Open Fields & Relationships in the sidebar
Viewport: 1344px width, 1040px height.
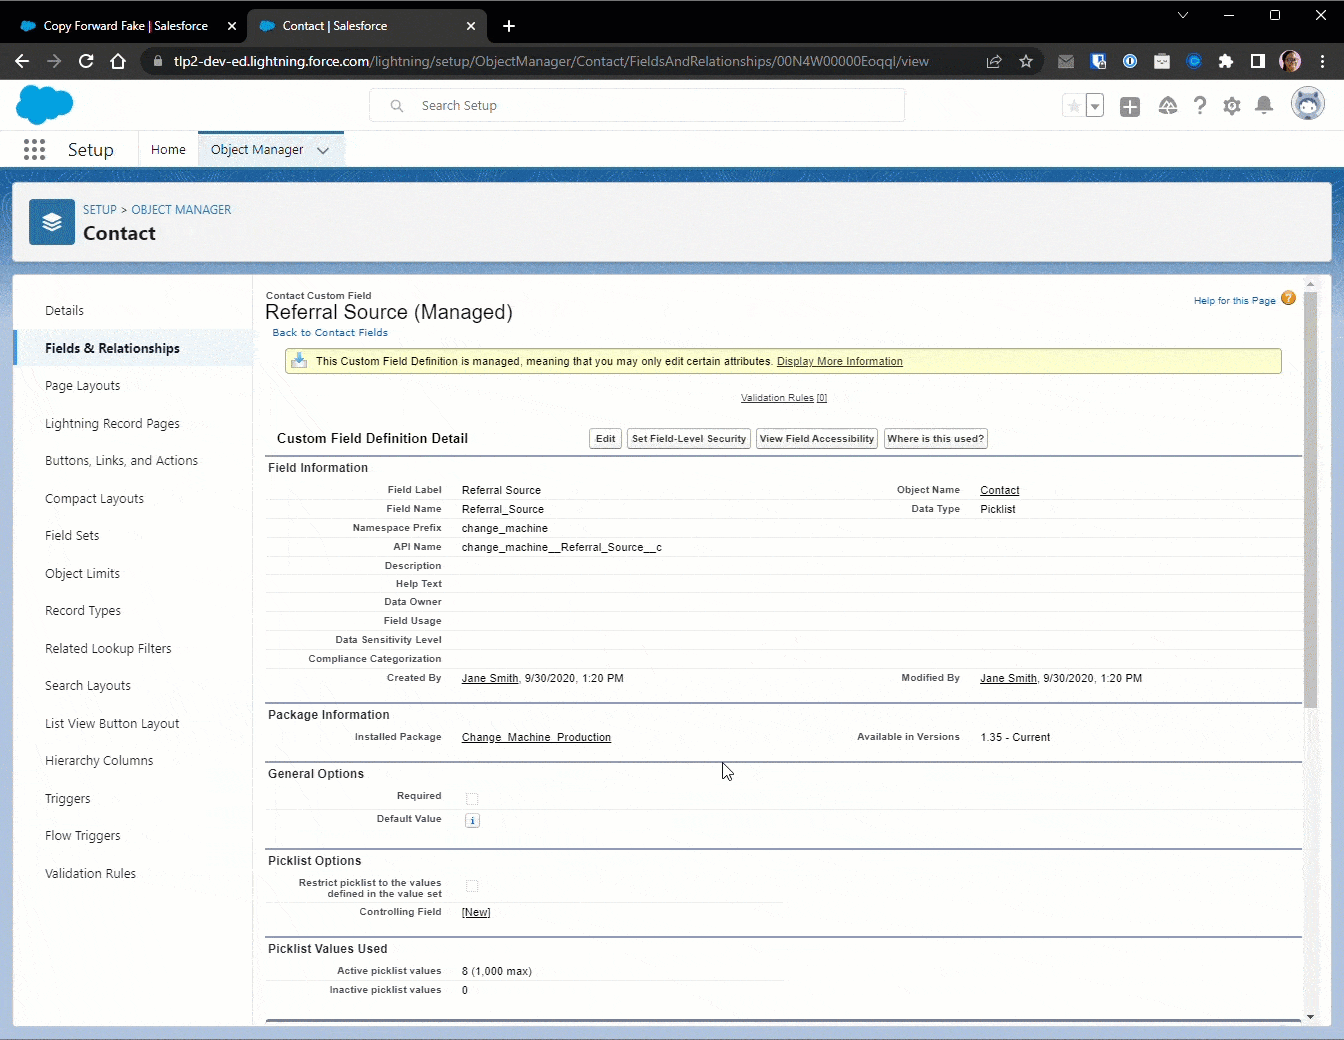pos(112,348)
